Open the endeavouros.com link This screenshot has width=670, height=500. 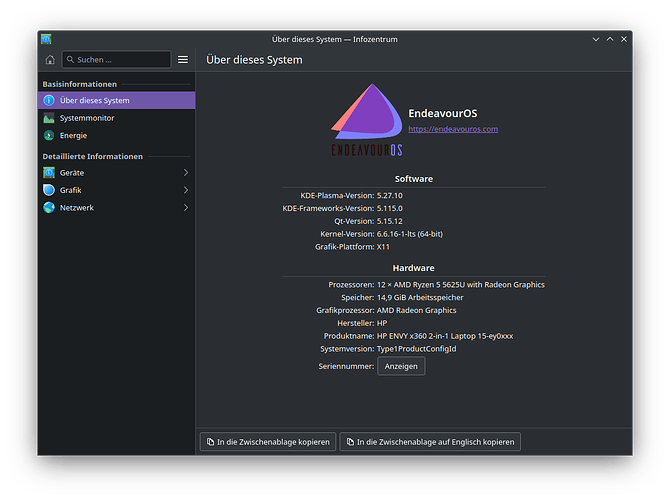pos(453,129)
